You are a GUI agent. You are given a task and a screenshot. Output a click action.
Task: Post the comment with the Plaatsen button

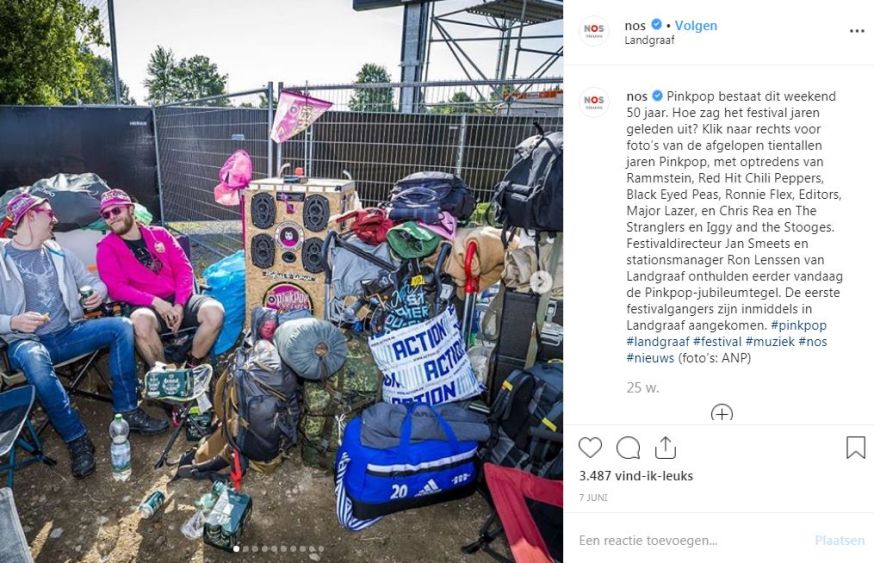839,540
